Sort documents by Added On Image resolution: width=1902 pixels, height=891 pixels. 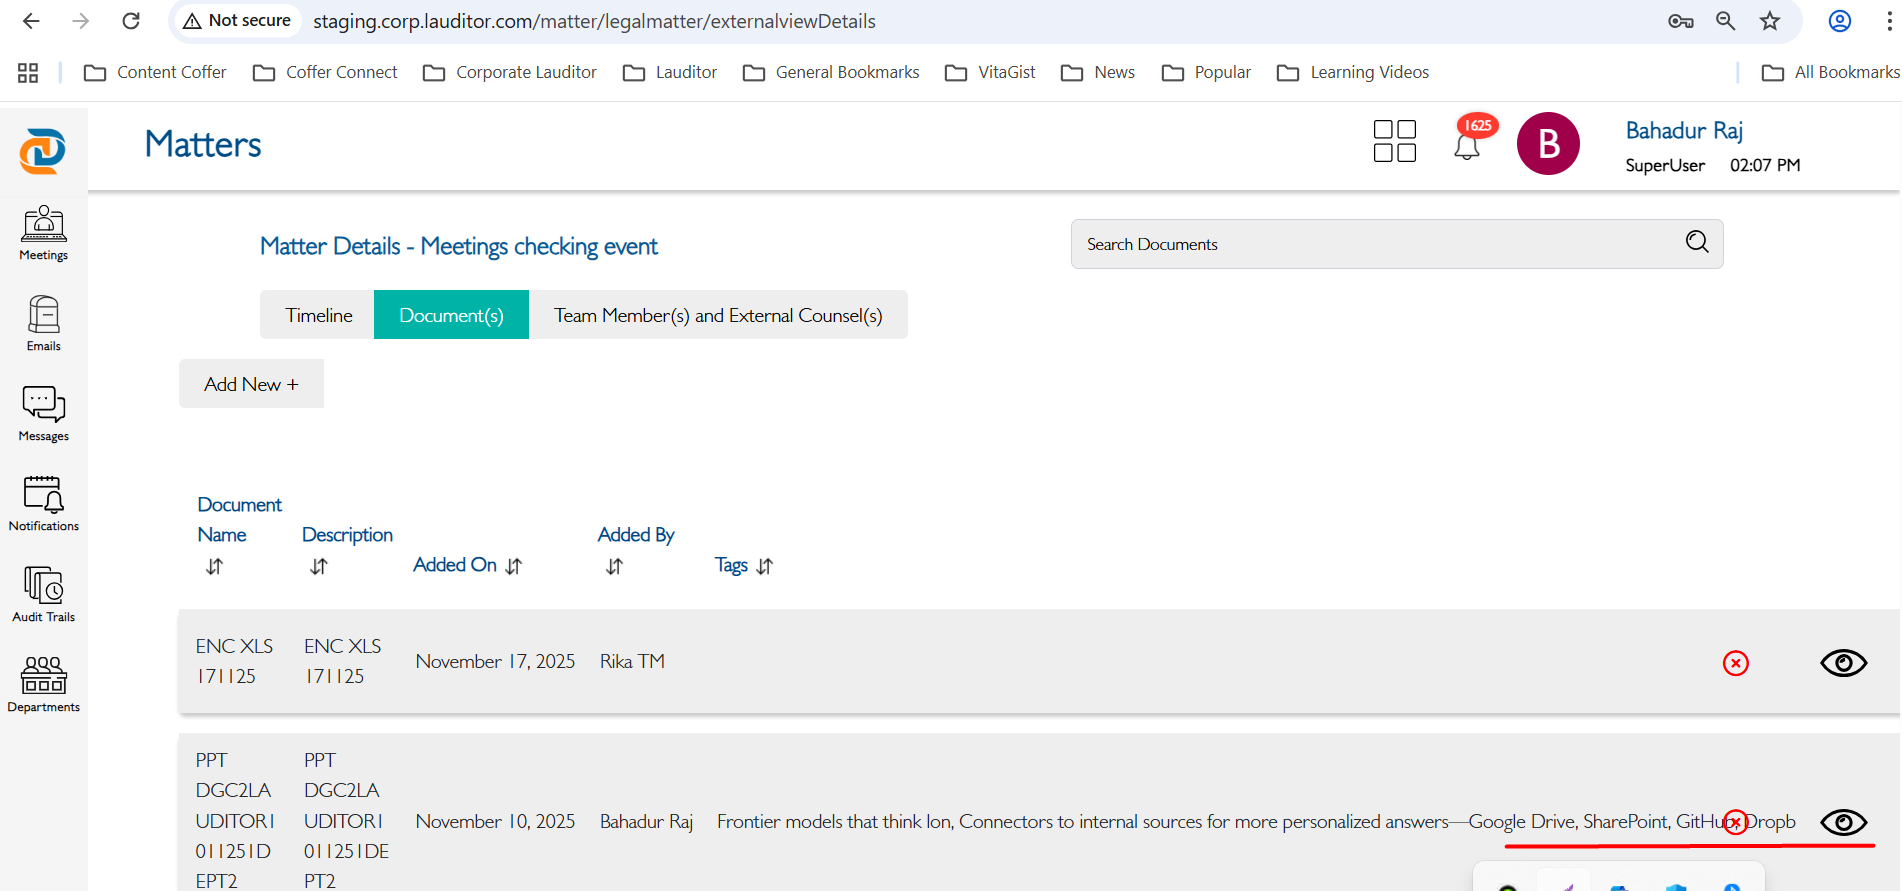click(513, 566)
